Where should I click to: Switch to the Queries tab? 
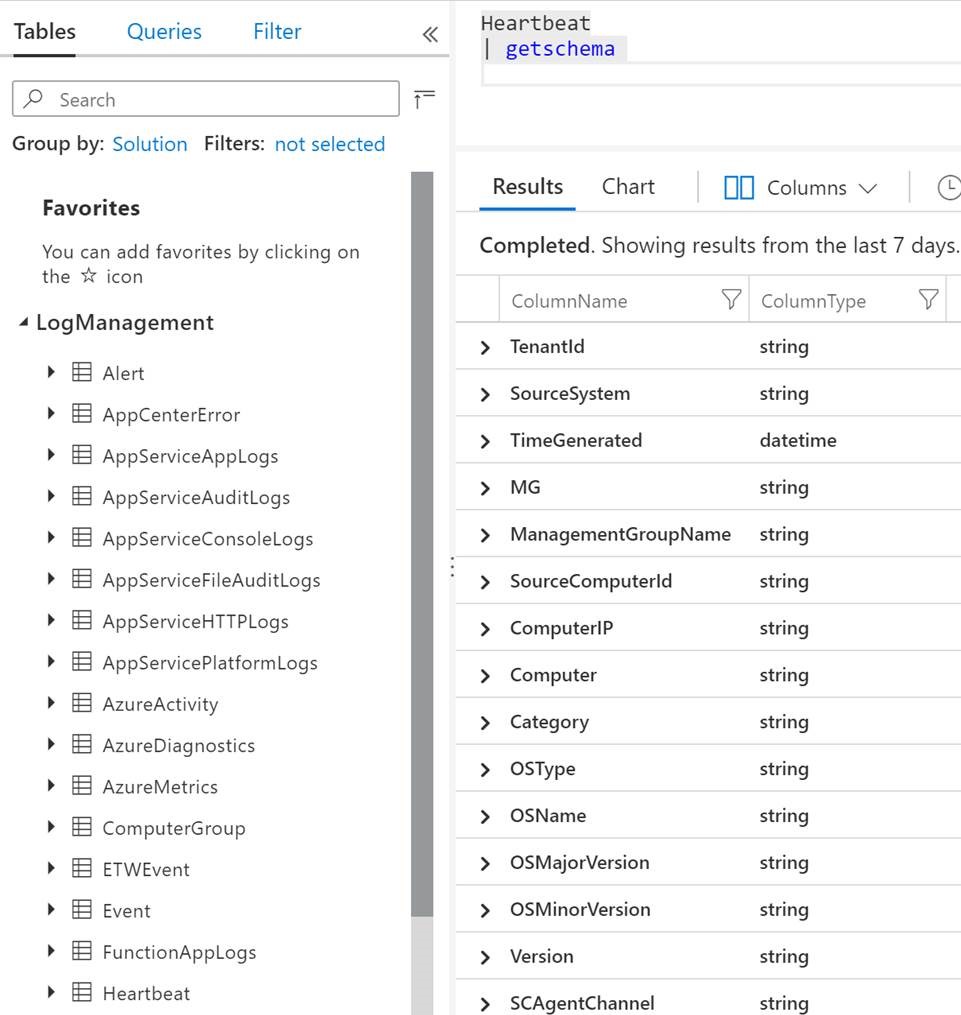click(163, 31)
